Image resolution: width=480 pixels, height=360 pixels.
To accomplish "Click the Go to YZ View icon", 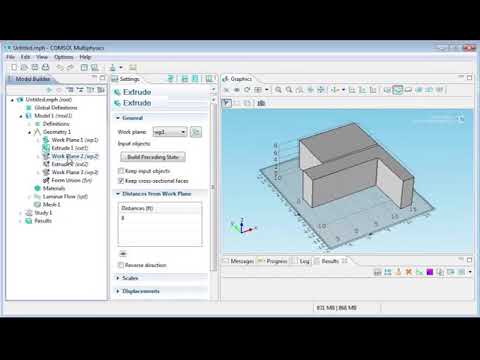I will (362, 90).
